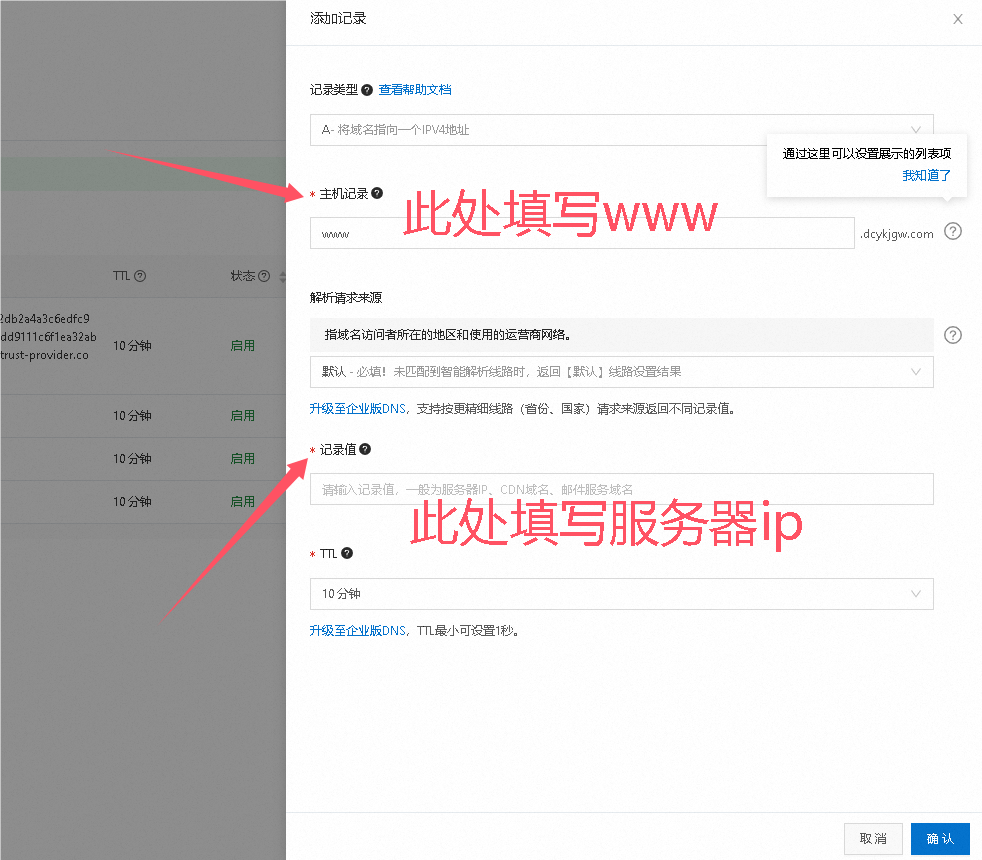Dismiss tooltip with 我知道了

tap(926, 175)
